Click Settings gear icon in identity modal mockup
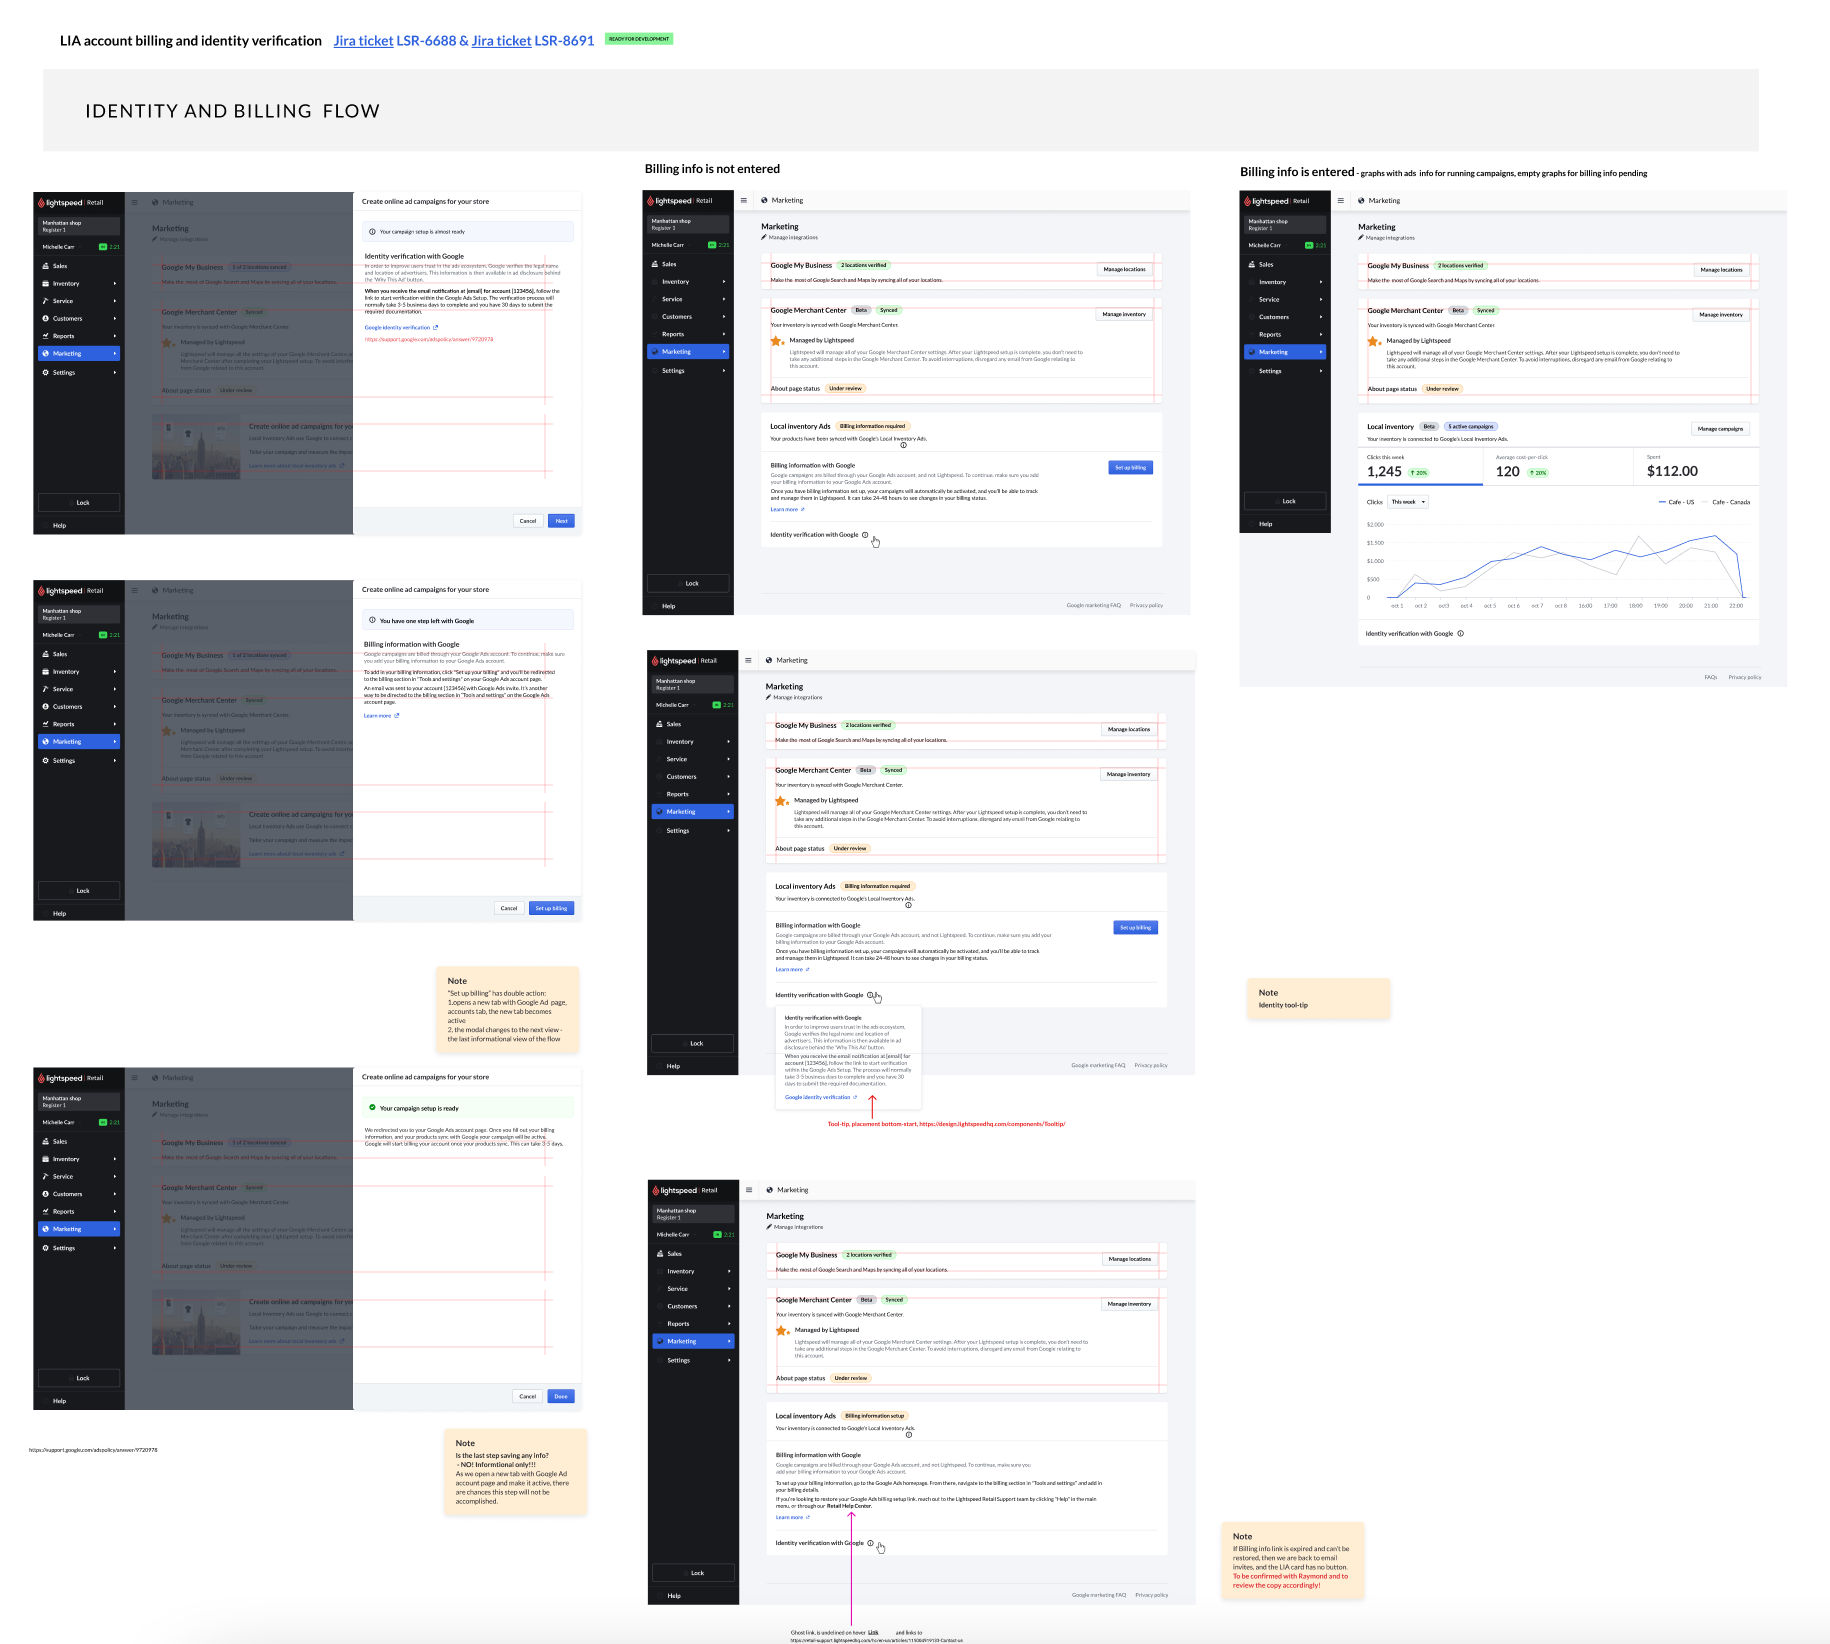1830x1644 pixels. pyautogui.click(x=45, y=372)
